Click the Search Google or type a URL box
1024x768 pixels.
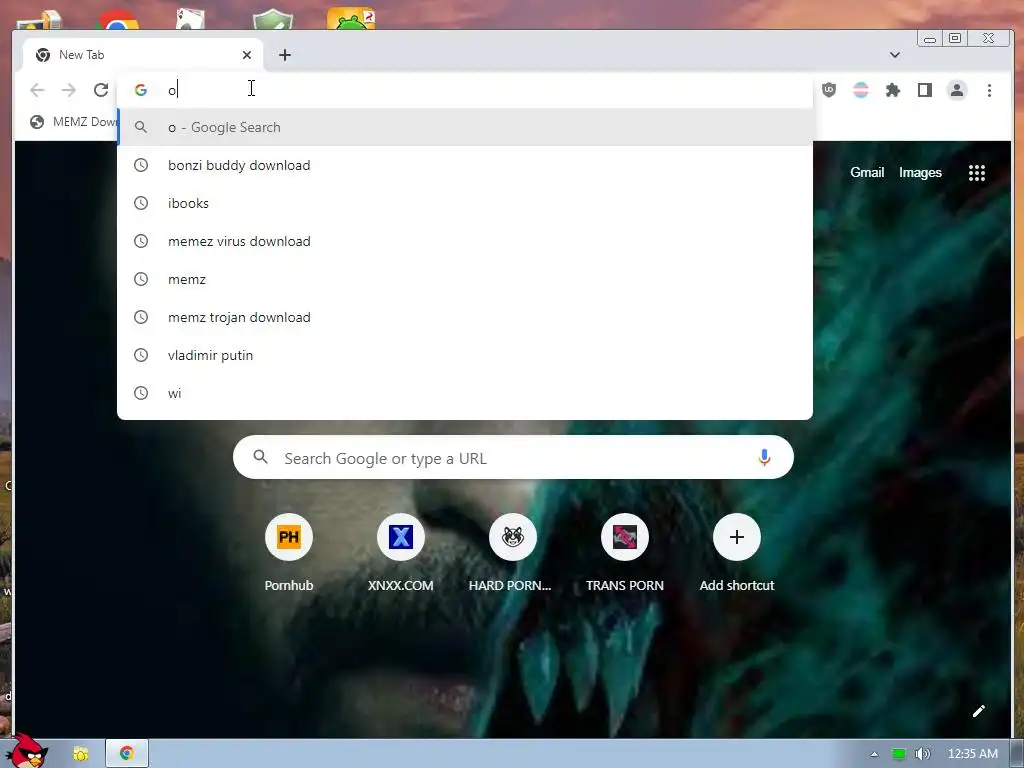click(513, 458)
